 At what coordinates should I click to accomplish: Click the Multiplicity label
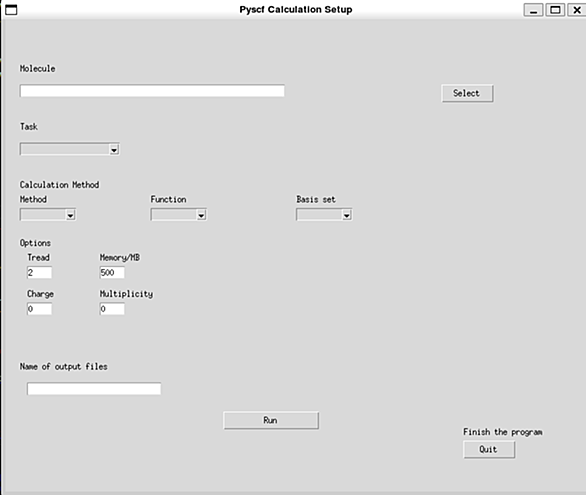pyautogui.click(x=126, y=294)
